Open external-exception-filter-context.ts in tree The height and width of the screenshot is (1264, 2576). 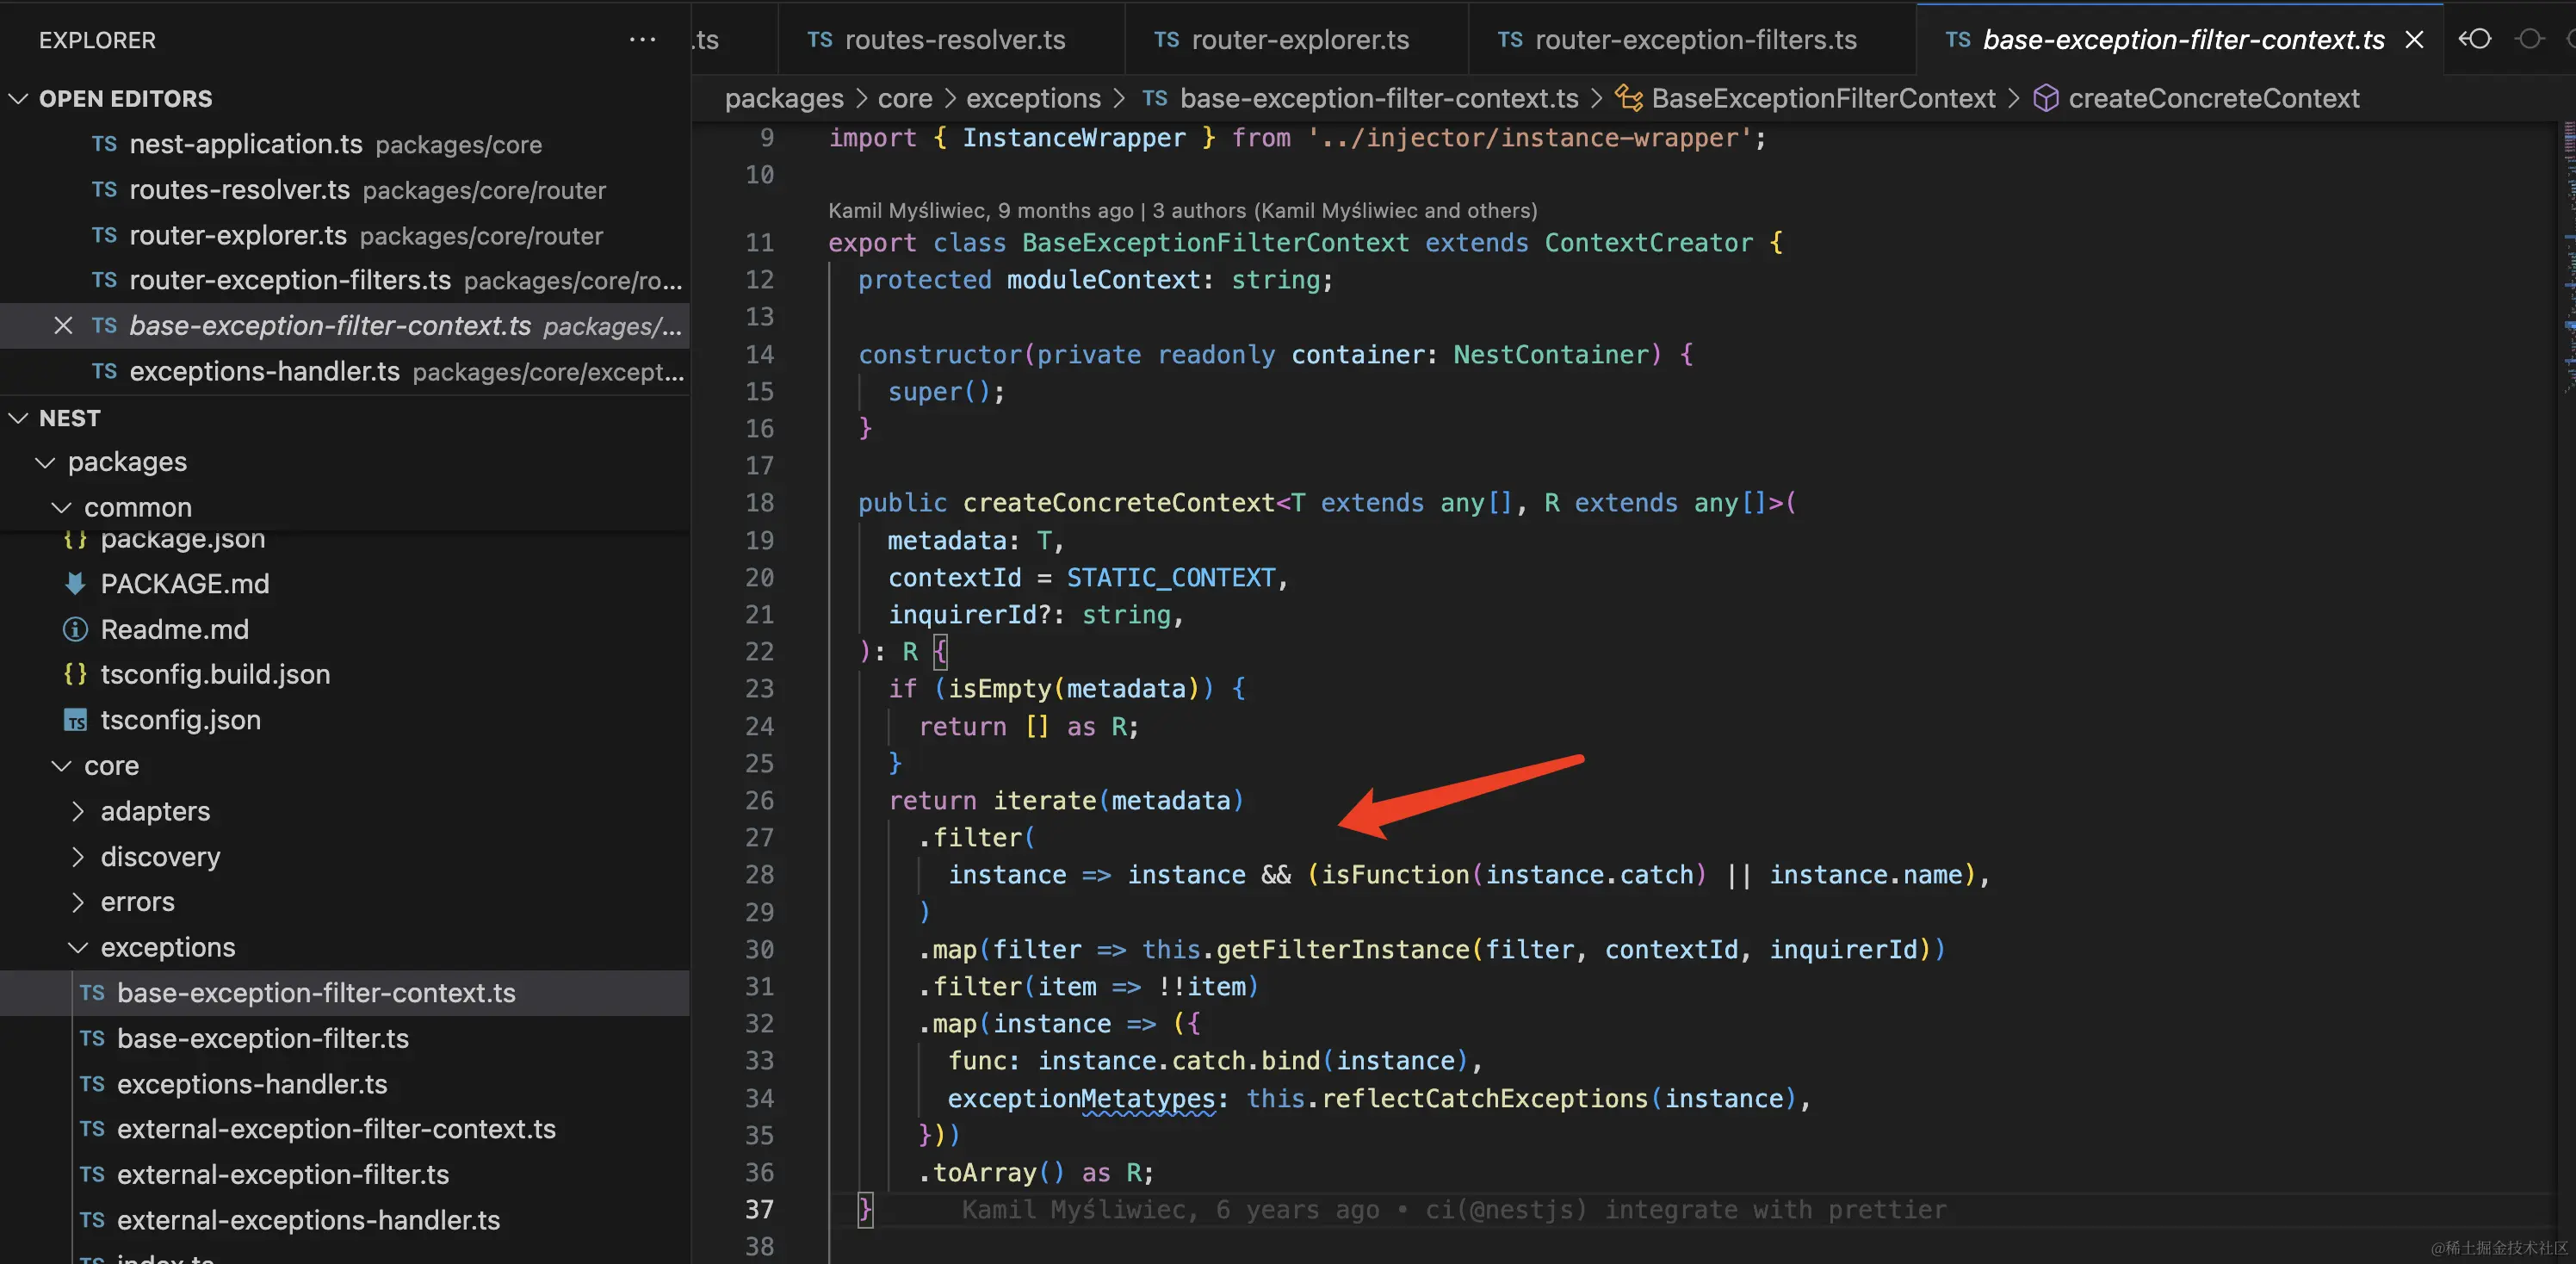[345, 1129]
